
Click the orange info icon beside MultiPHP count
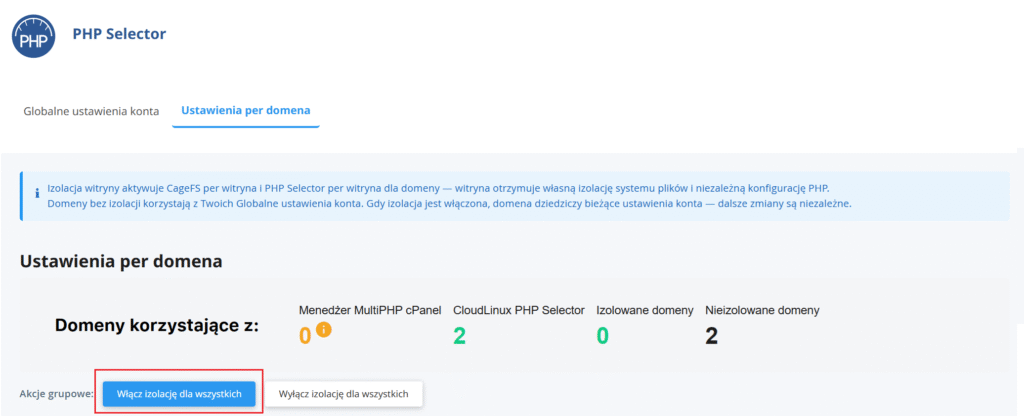[x=324, y=331]
